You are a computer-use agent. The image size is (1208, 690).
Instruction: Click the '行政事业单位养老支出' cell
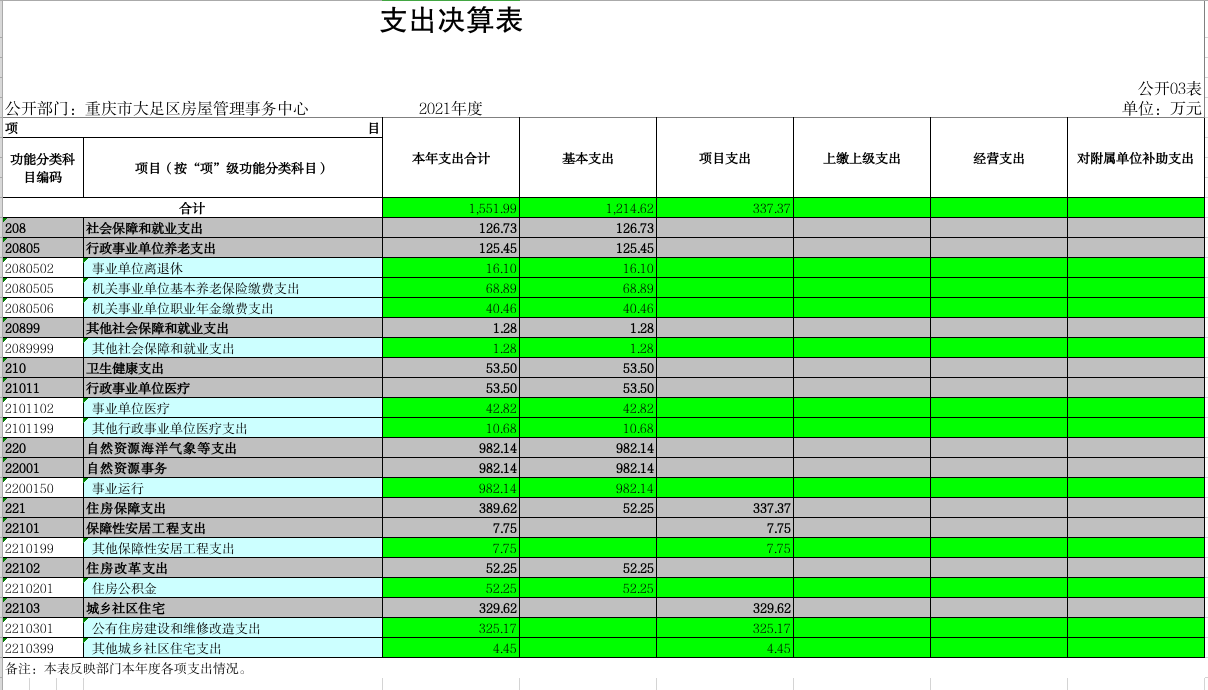[x=233, y=248]
